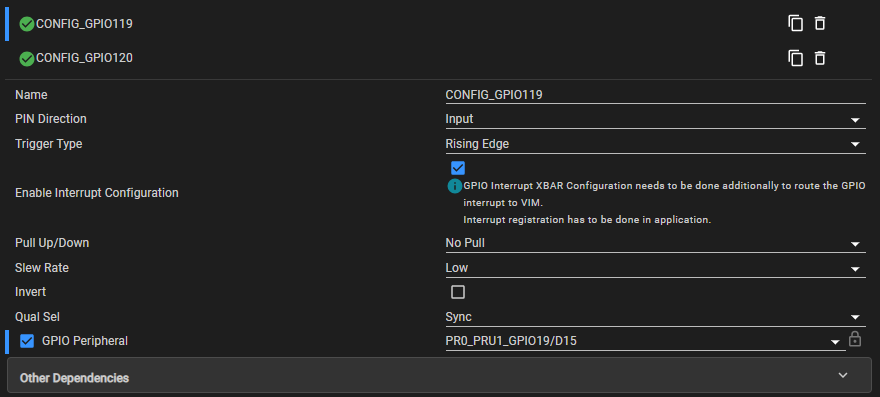Click the 'GPIO Peripheral' label text
The image size is (880, 397).
pyautogui.click(x=85, y=341)
